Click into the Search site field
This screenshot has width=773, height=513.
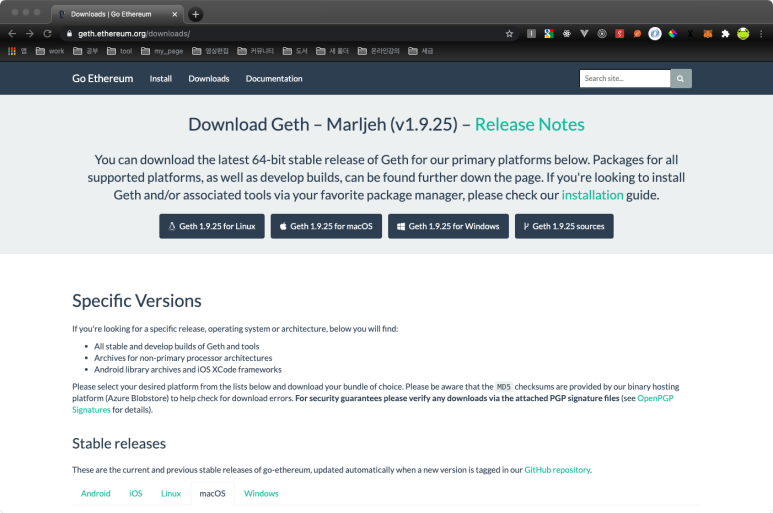(x=625, y=78)
